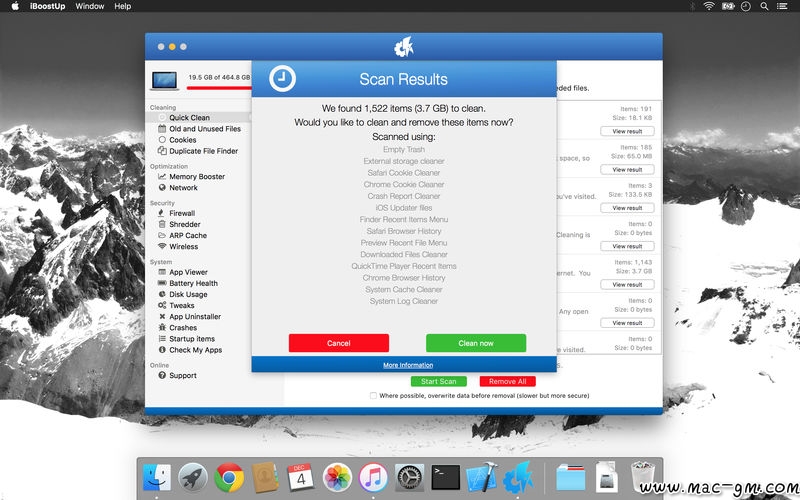Open the Network globe icon

[x=162, y=188]
